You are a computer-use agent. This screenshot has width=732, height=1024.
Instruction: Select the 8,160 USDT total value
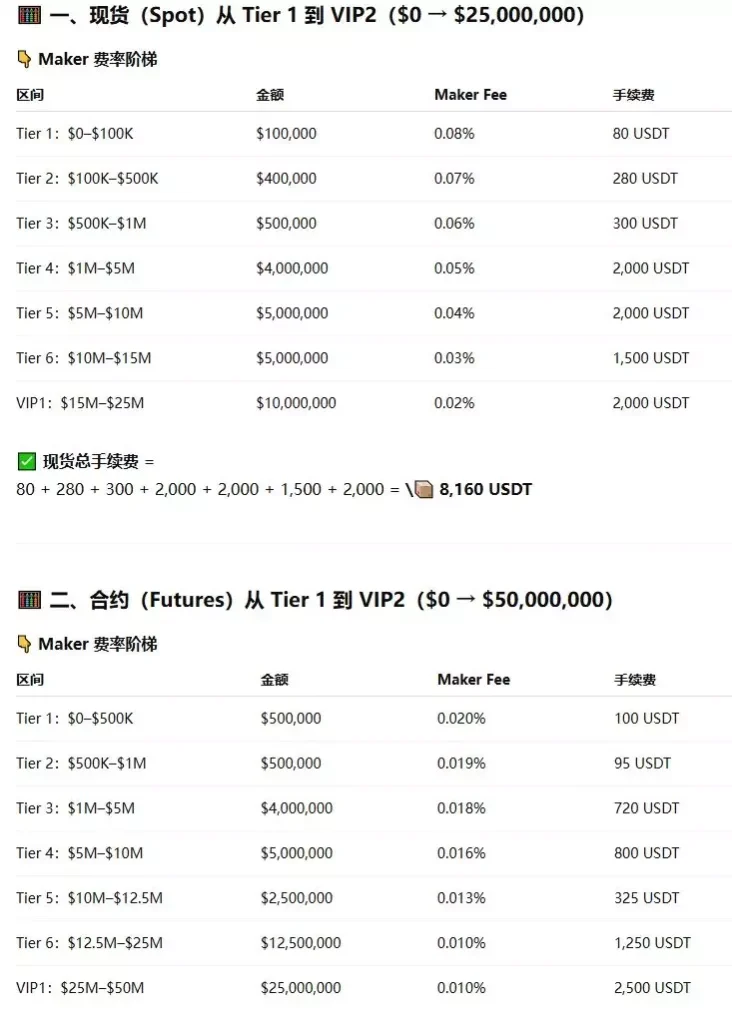tap(485, 490)
